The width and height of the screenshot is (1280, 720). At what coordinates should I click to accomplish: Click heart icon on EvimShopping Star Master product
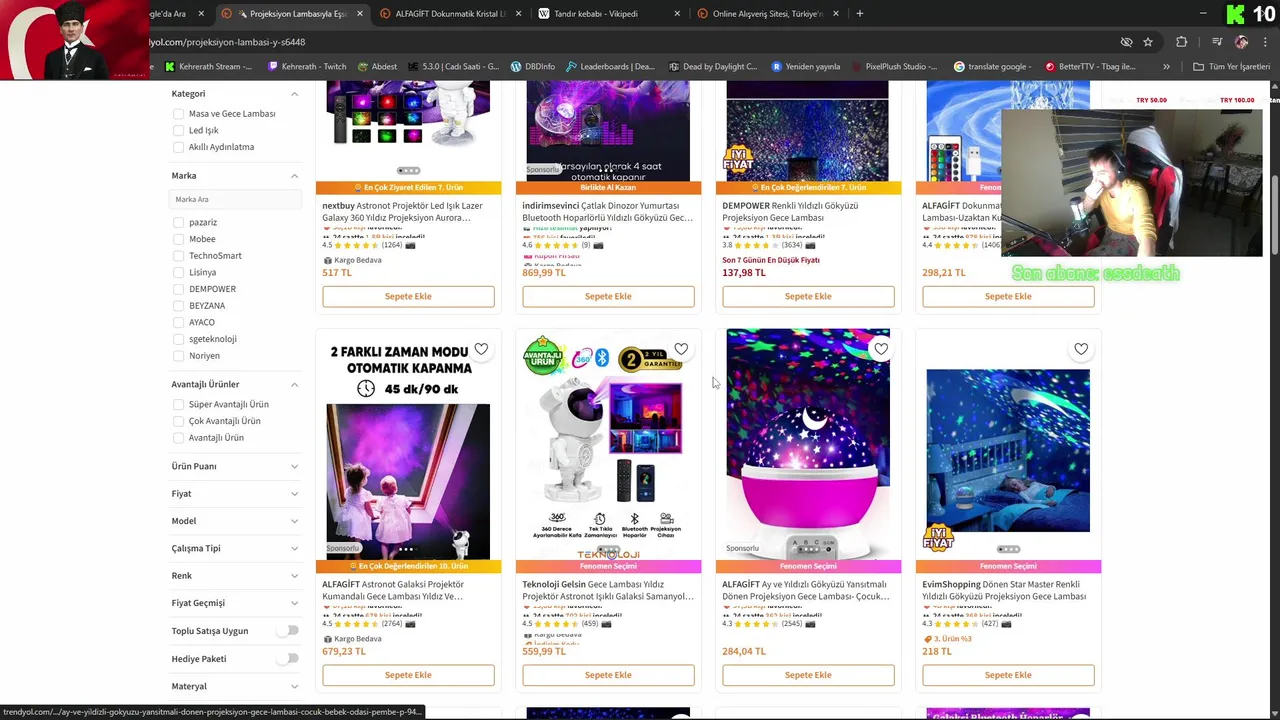(x=1081, y=349)
